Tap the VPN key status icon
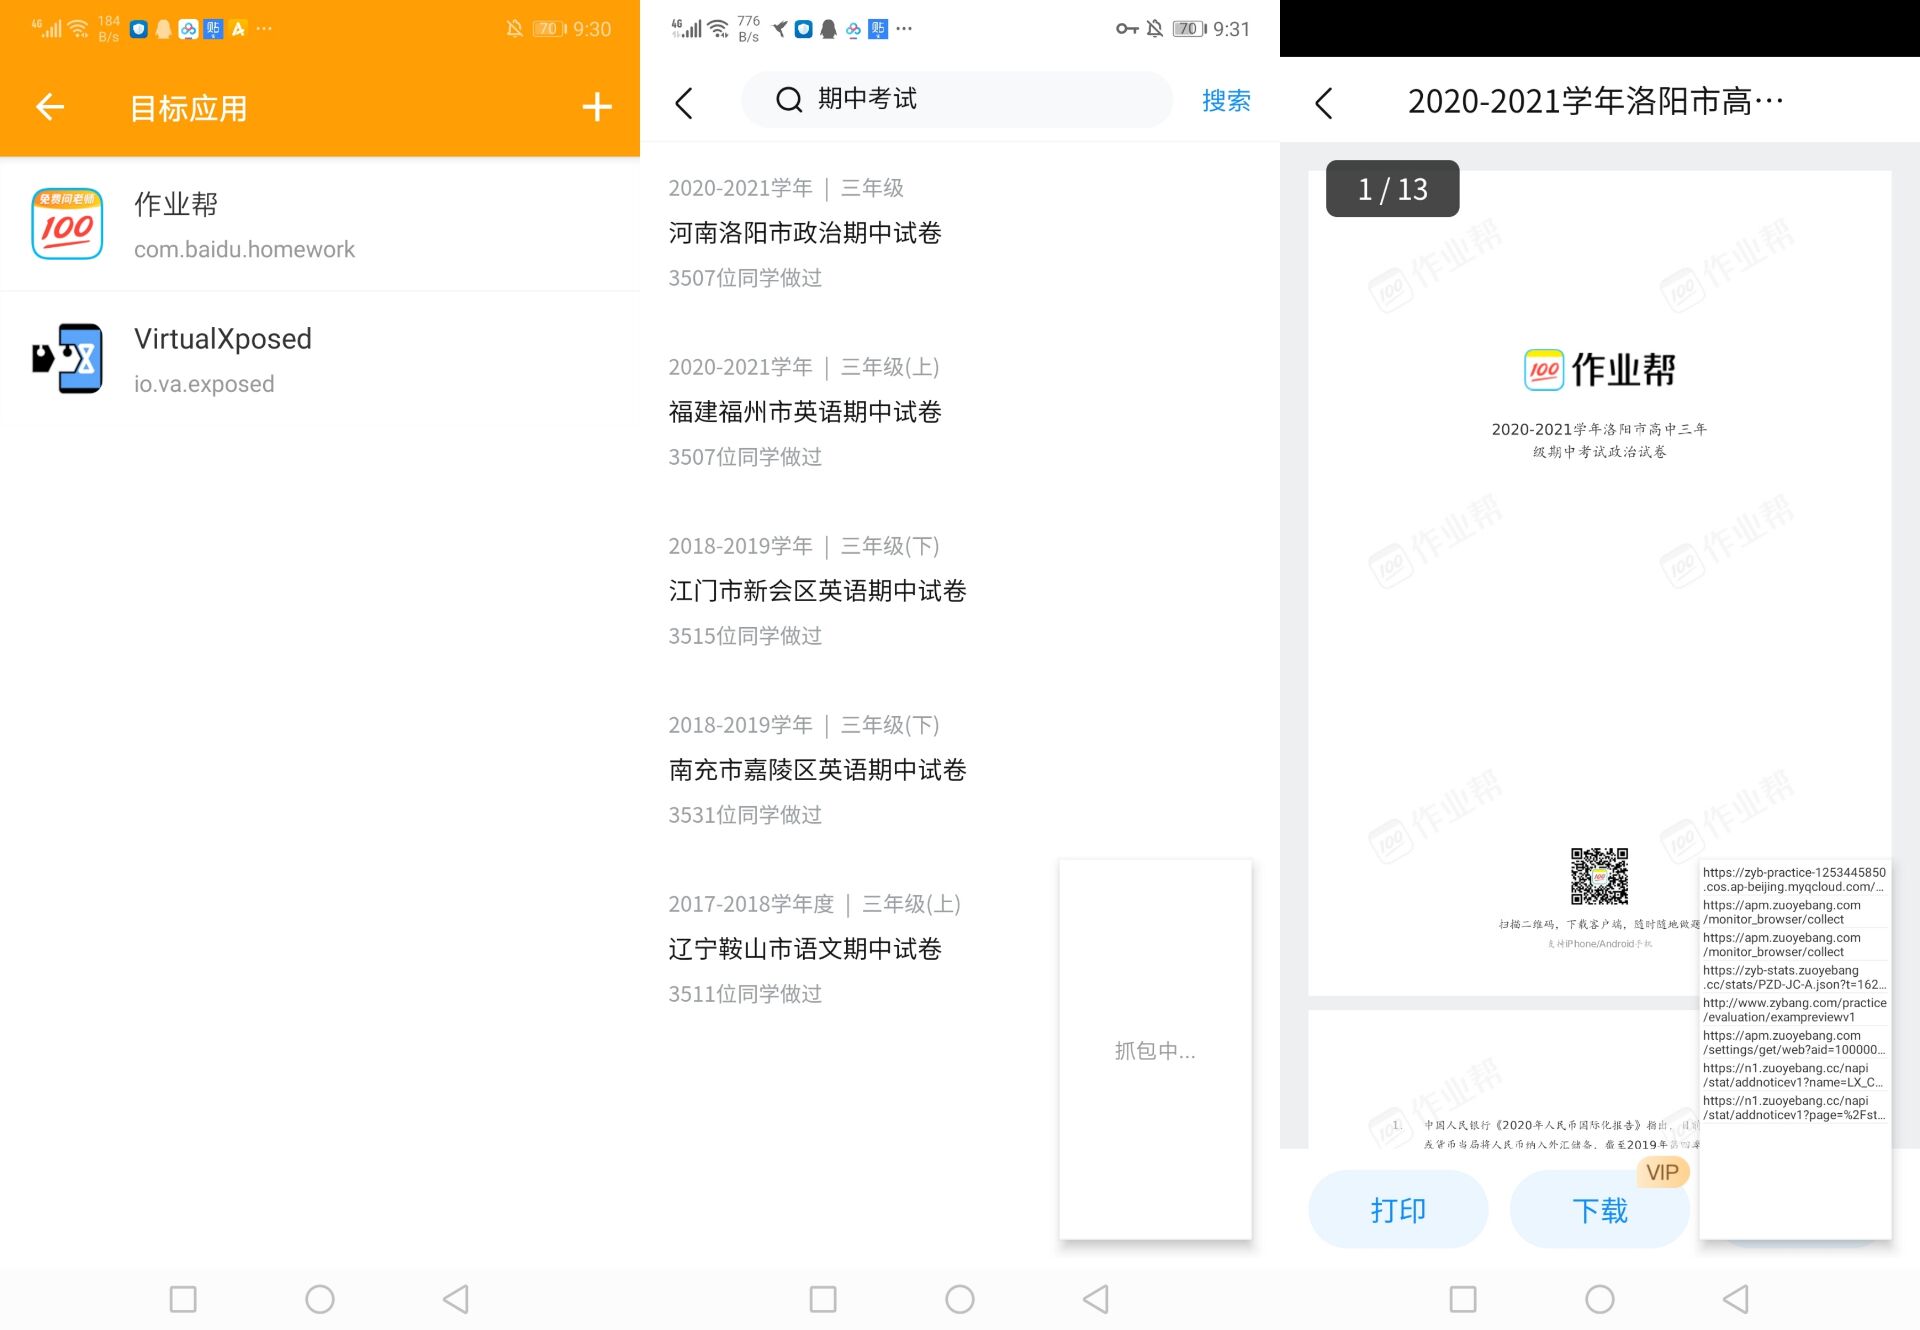Screen dimensions: 1920x1330 click(x=1127, y=29)
